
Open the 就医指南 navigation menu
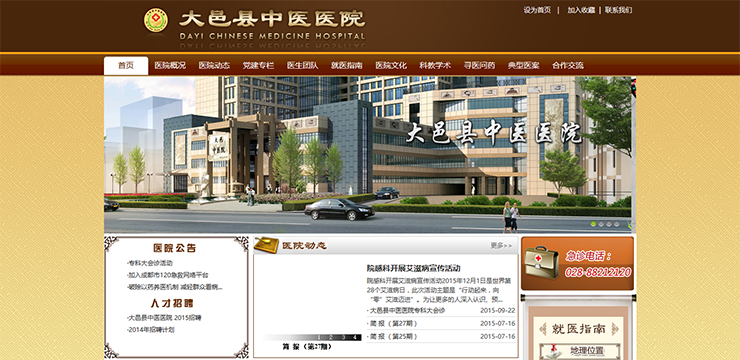pyautogui.click(x=346, y=66)
